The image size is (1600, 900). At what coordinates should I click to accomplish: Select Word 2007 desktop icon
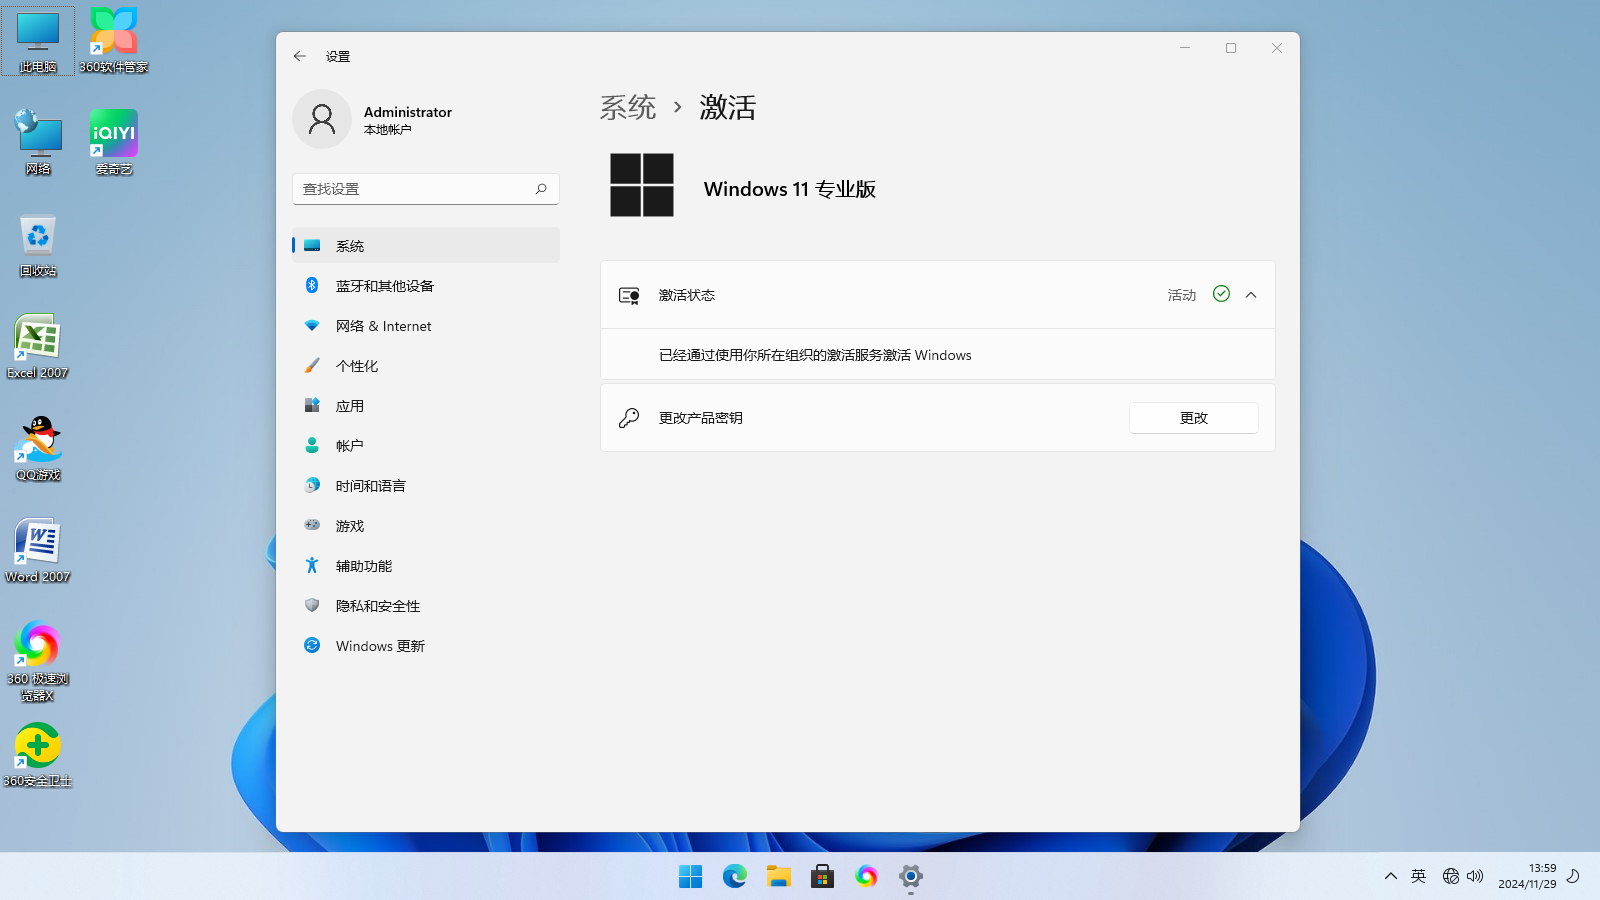click(x=38, y=551)
